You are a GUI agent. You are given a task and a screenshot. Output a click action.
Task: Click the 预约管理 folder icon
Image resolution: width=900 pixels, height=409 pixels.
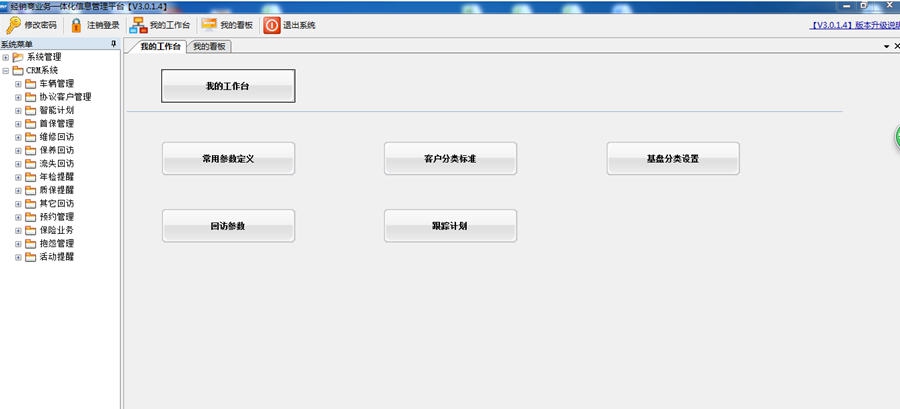[30, 217]
